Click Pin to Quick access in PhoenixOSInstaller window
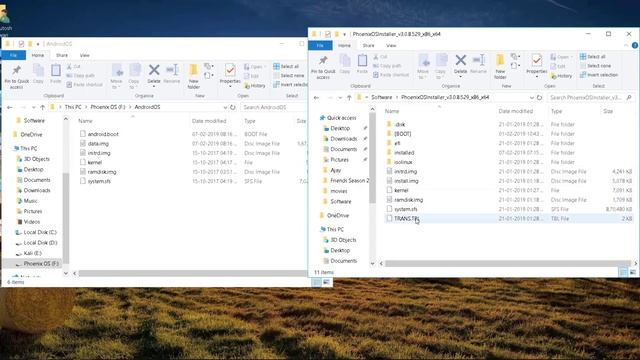The image size is (640, 360). click(323, 67)
